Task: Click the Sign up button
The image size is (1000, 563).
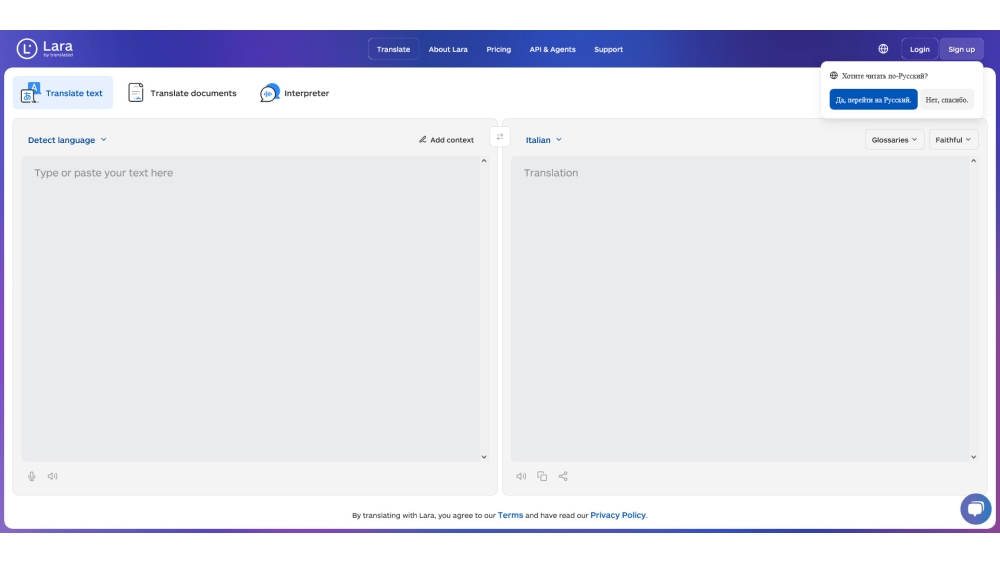Action: tap(961, 49)
